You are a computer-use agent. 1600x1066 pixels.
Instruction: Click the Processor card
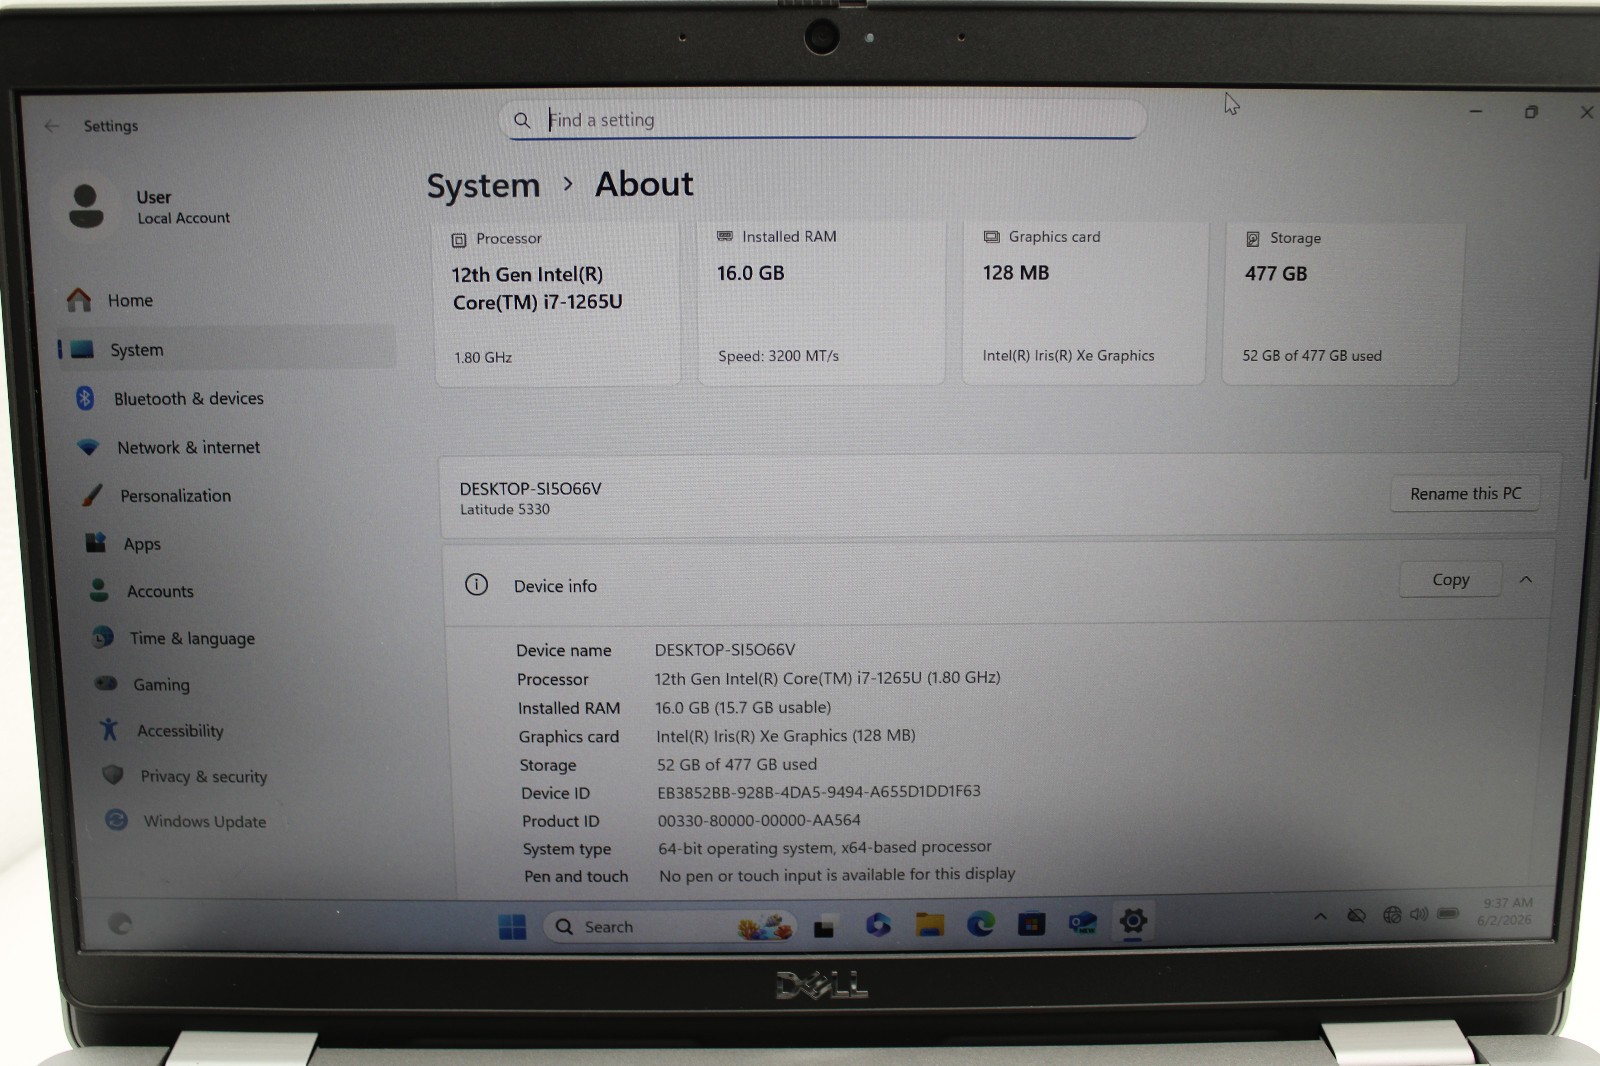(x=558, y=303)
